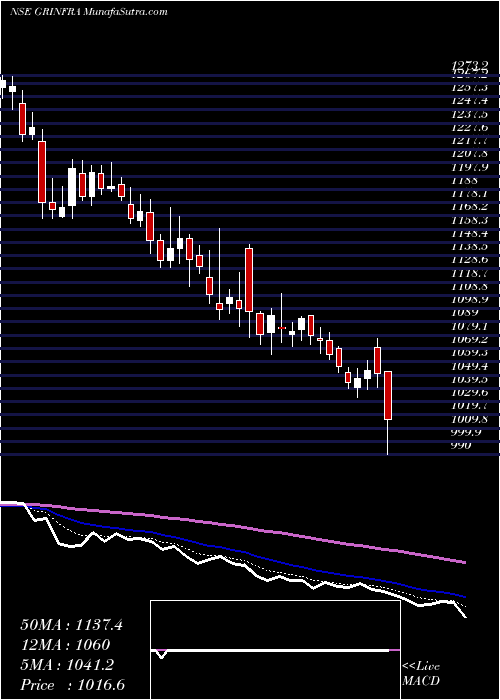This screenshot has height=700, width=500.
Task: Select the 12MA : 1060 value
Action: point(65,645)
